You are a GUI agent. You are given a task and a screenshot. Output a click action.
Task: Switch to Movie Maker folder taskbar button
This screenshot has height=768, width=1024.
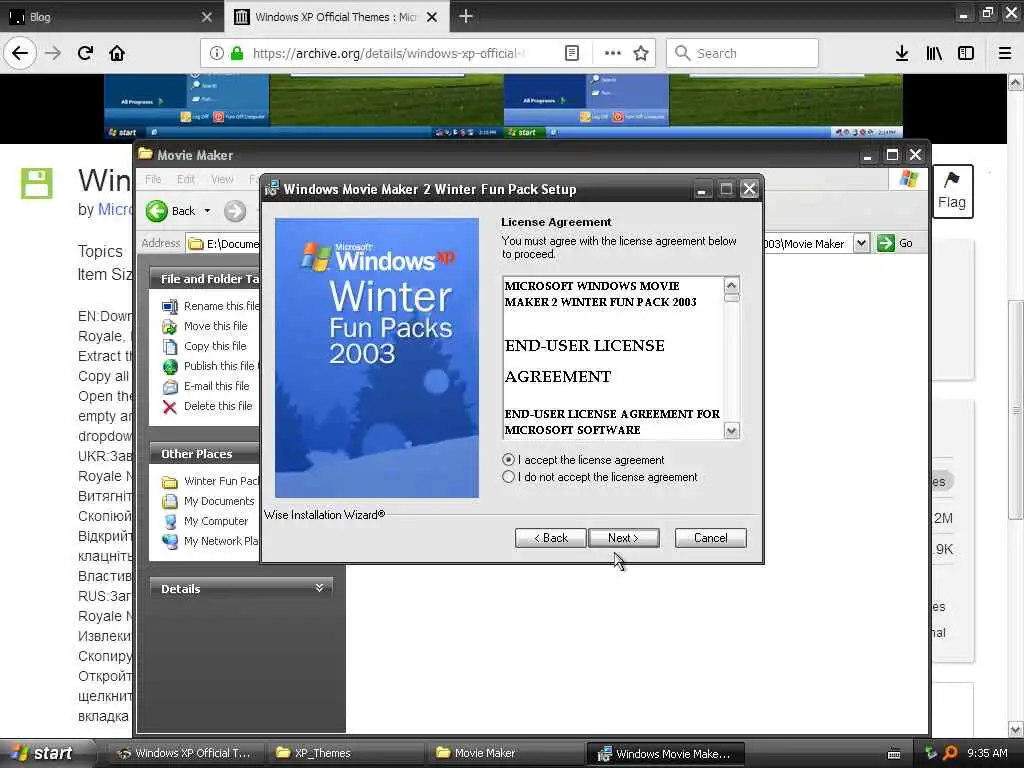coord(504,753)
